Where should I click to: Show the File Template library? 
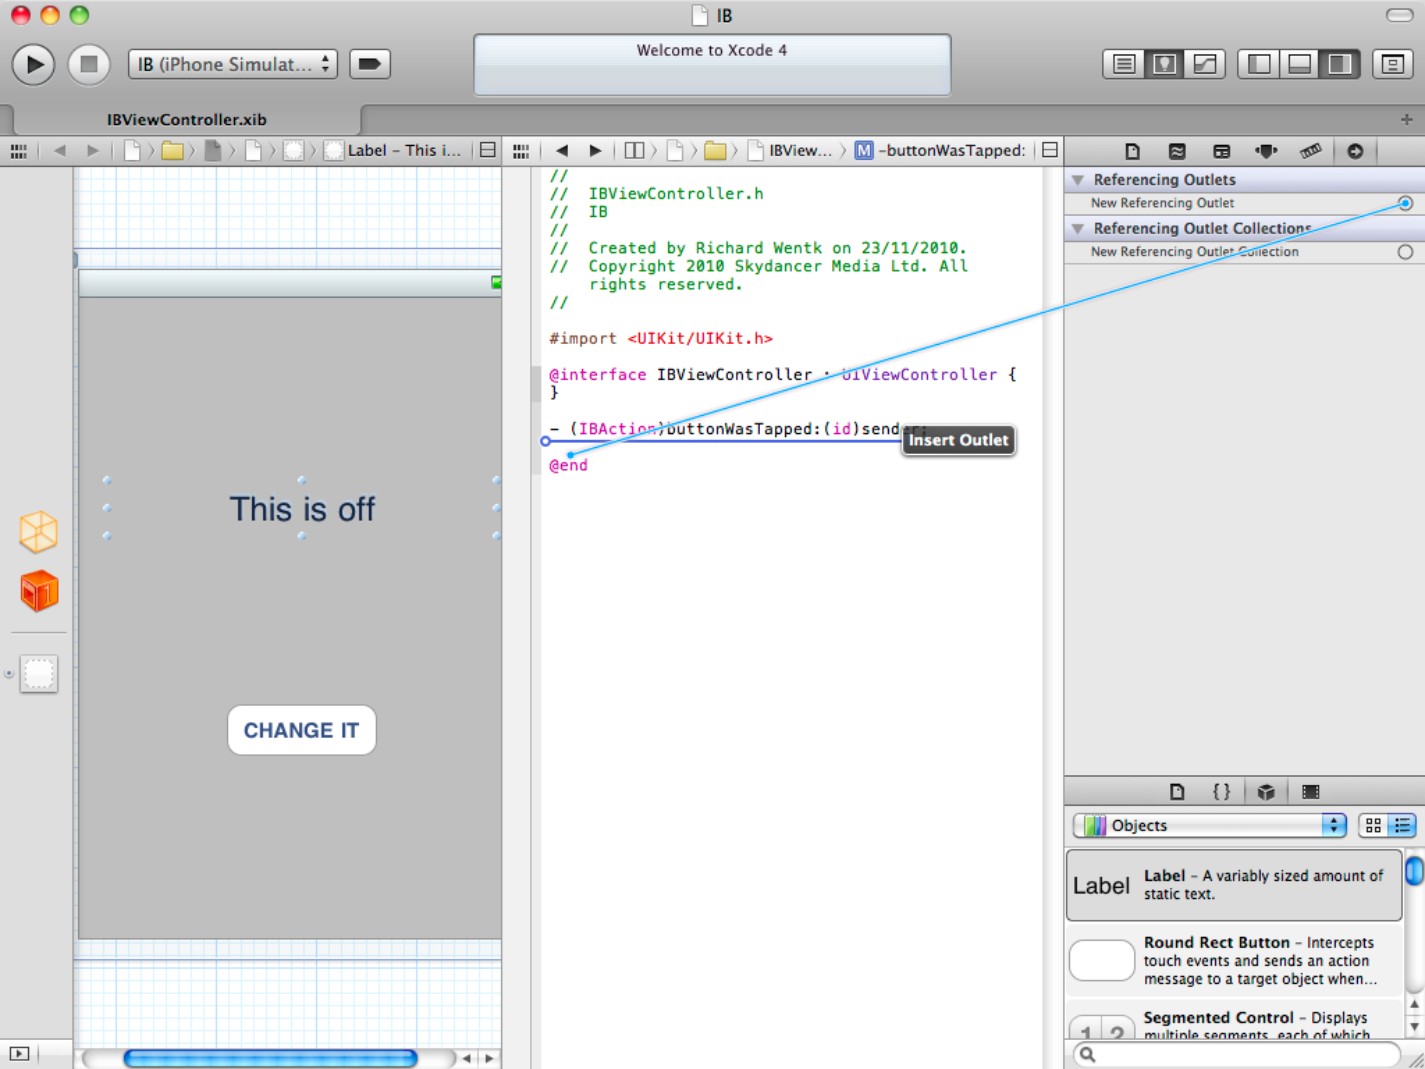point(1177,792)
